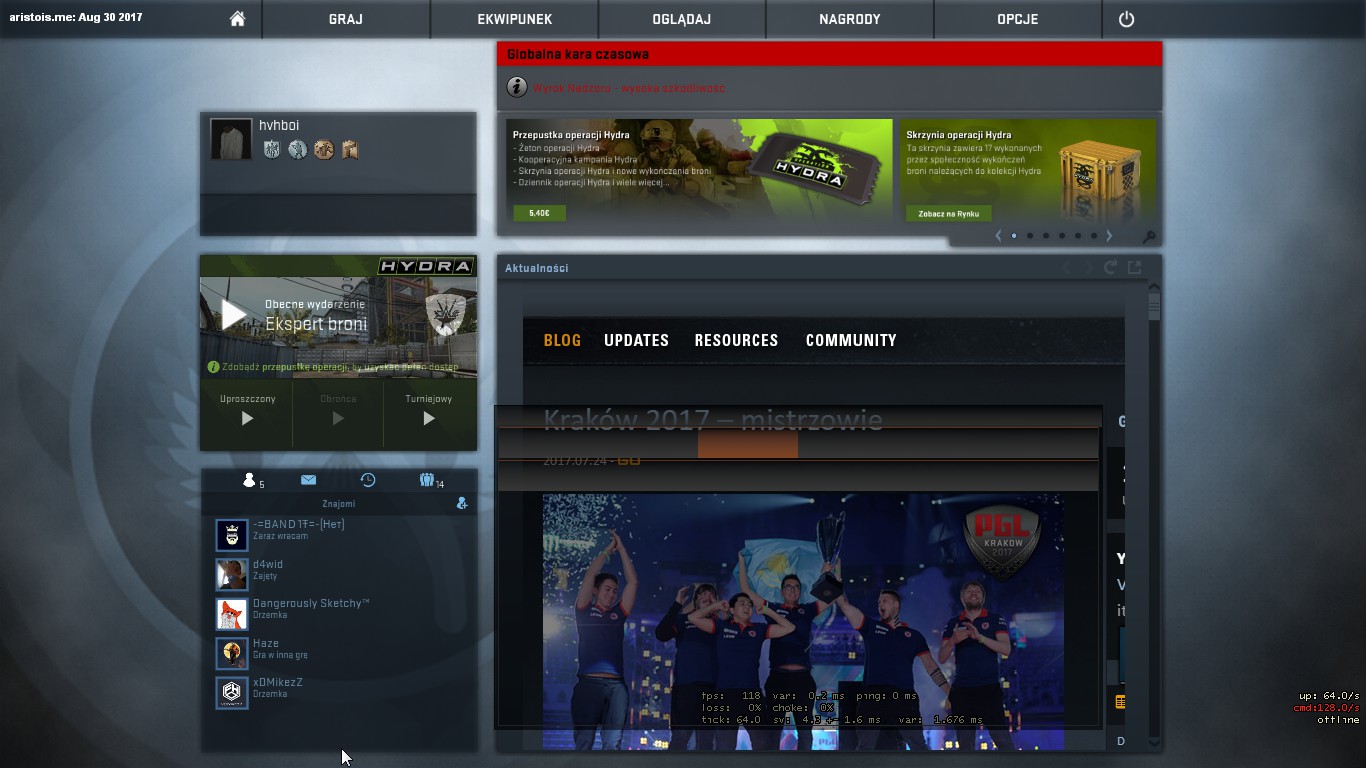
Task: Open Aktualności news in external window
Action: pos(1134,267)
